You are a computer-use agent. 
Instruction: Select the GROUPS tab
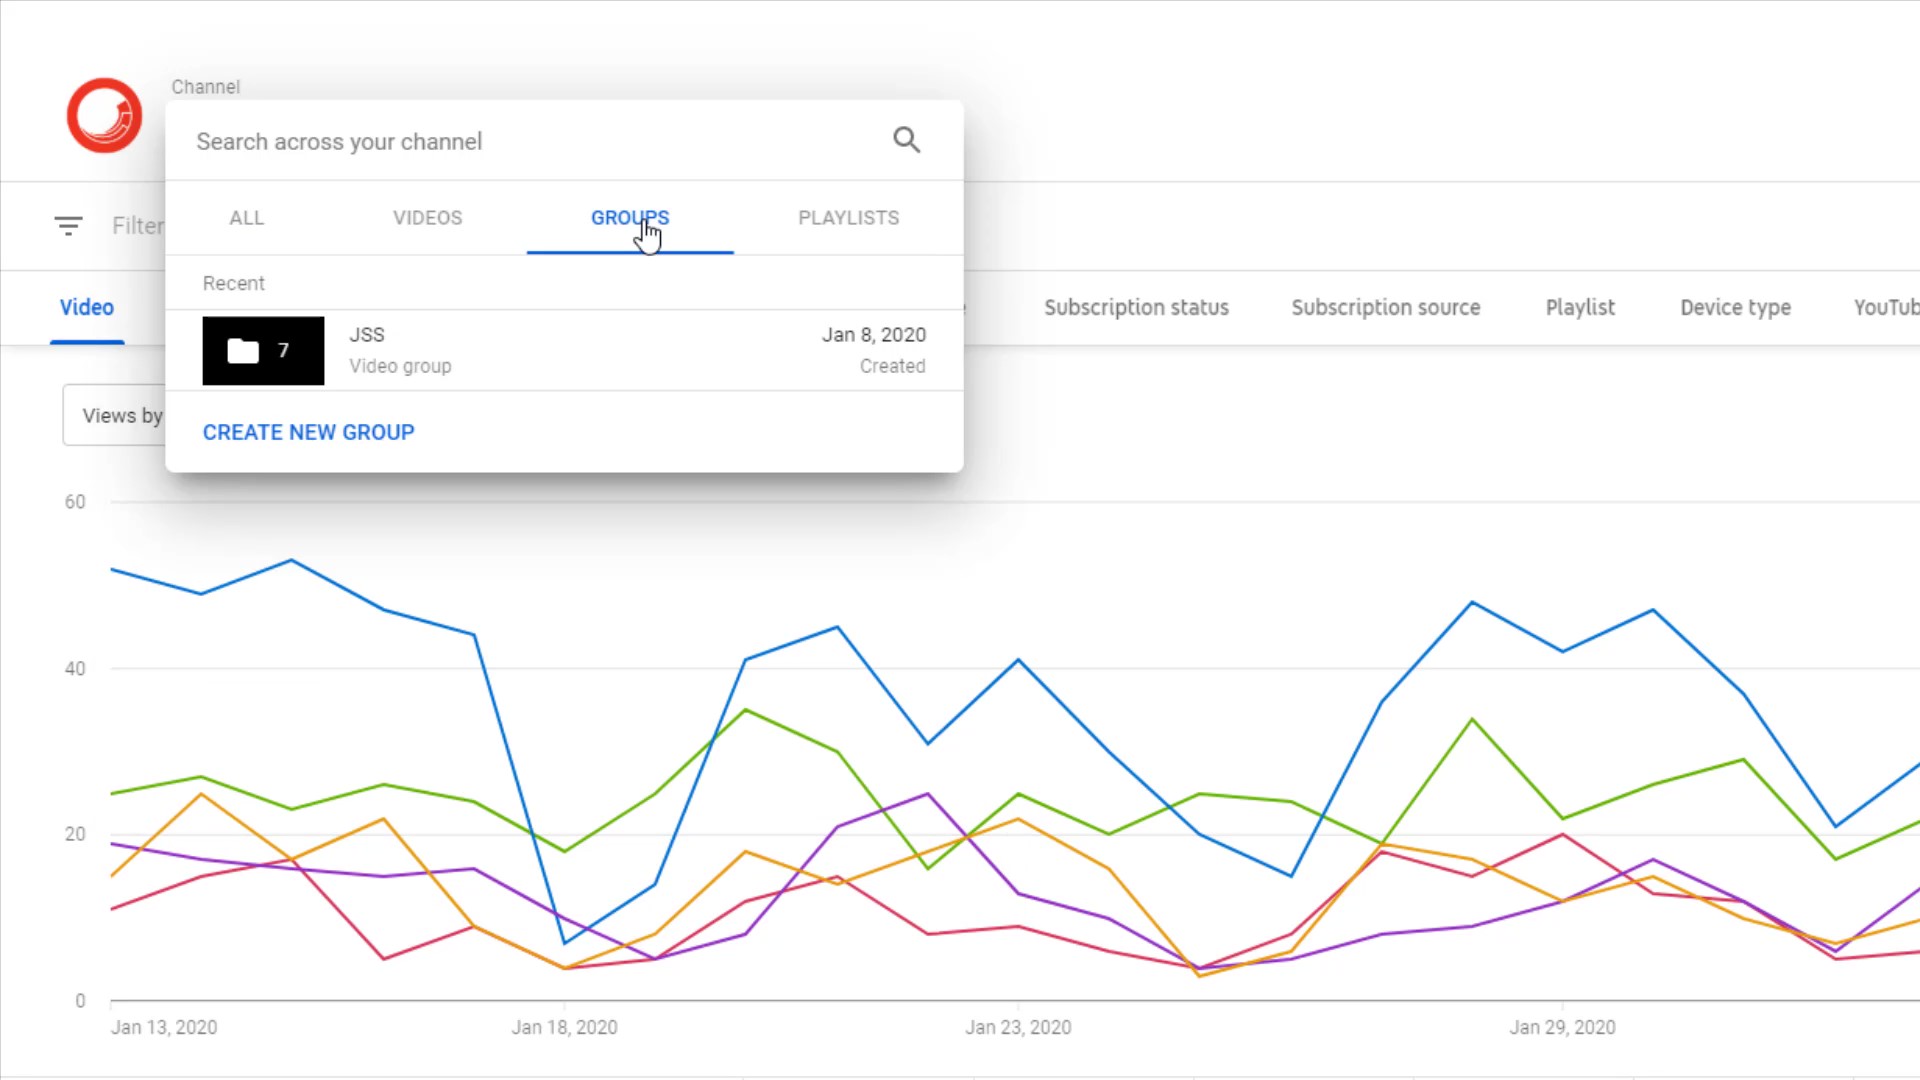(629, 218)
